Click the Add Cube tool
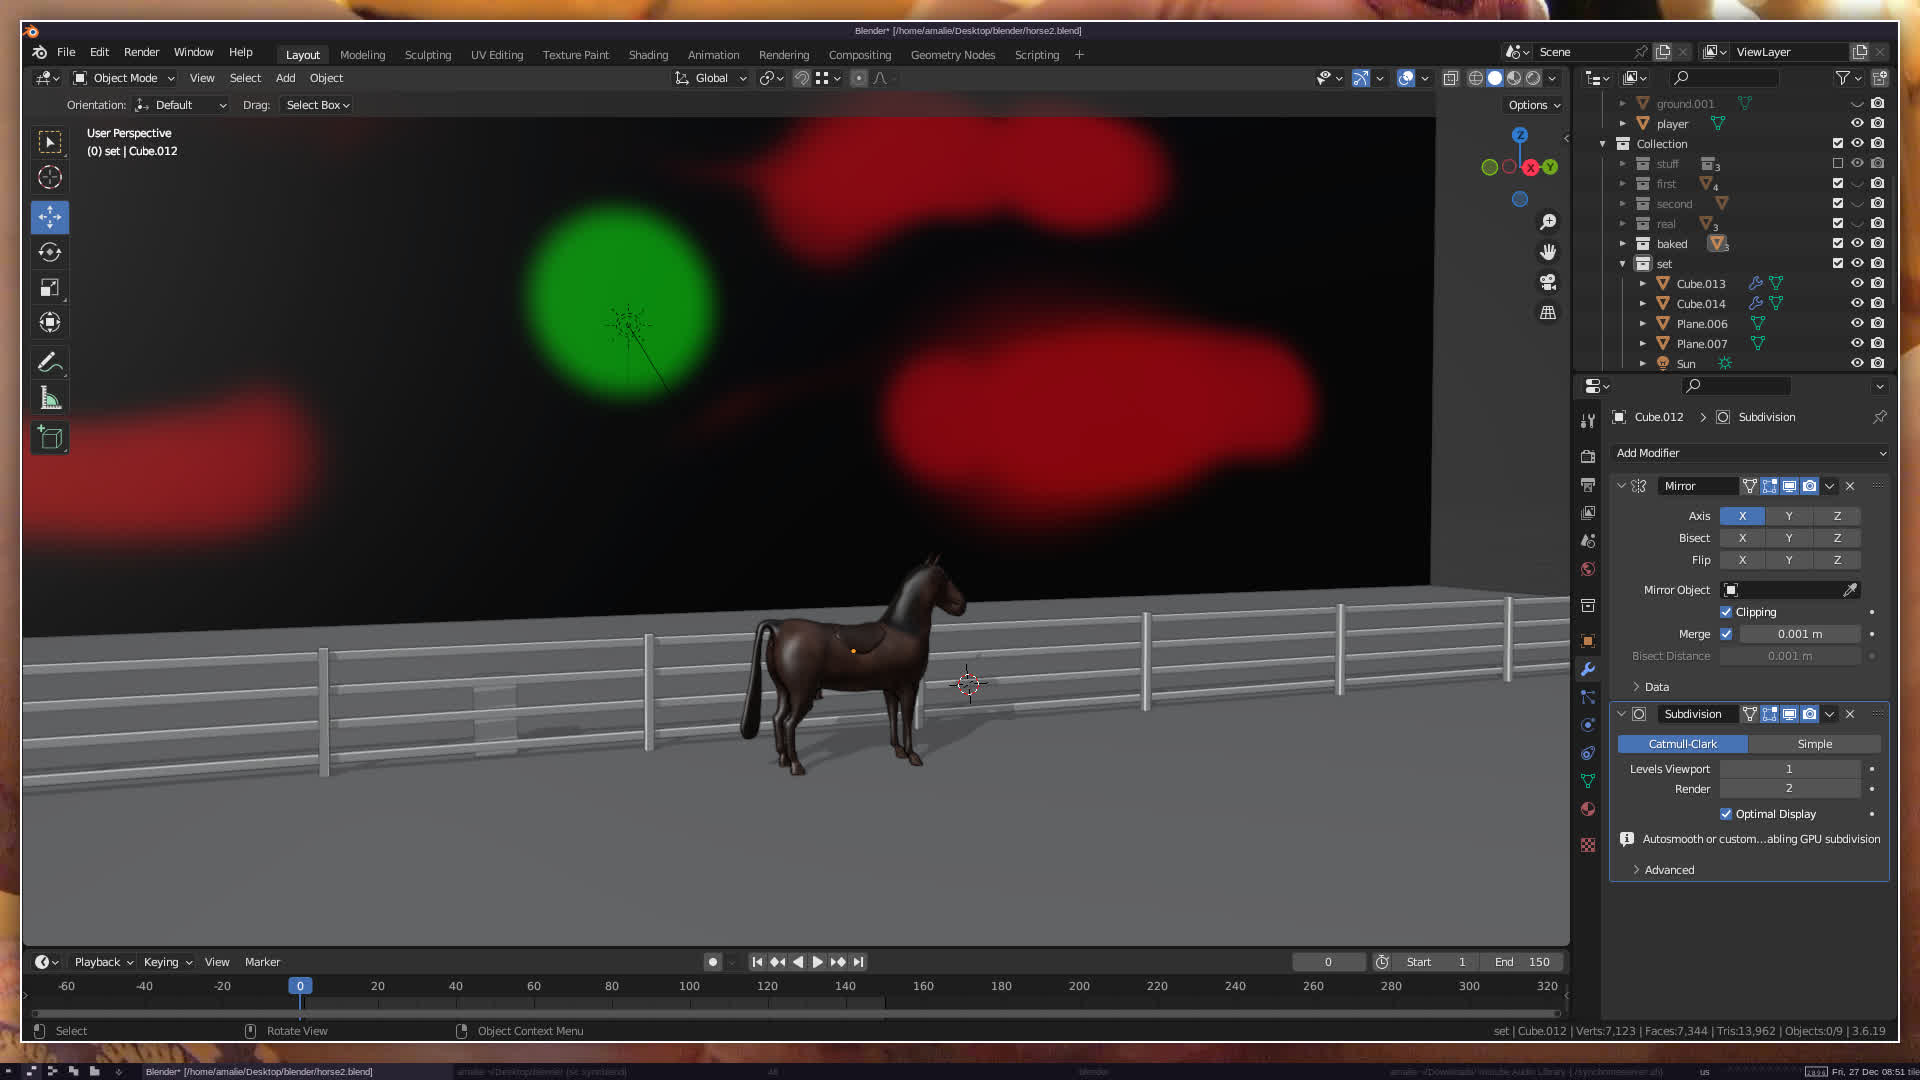This screenshot has width=1920, height=1080. click(x=50, y=438)
